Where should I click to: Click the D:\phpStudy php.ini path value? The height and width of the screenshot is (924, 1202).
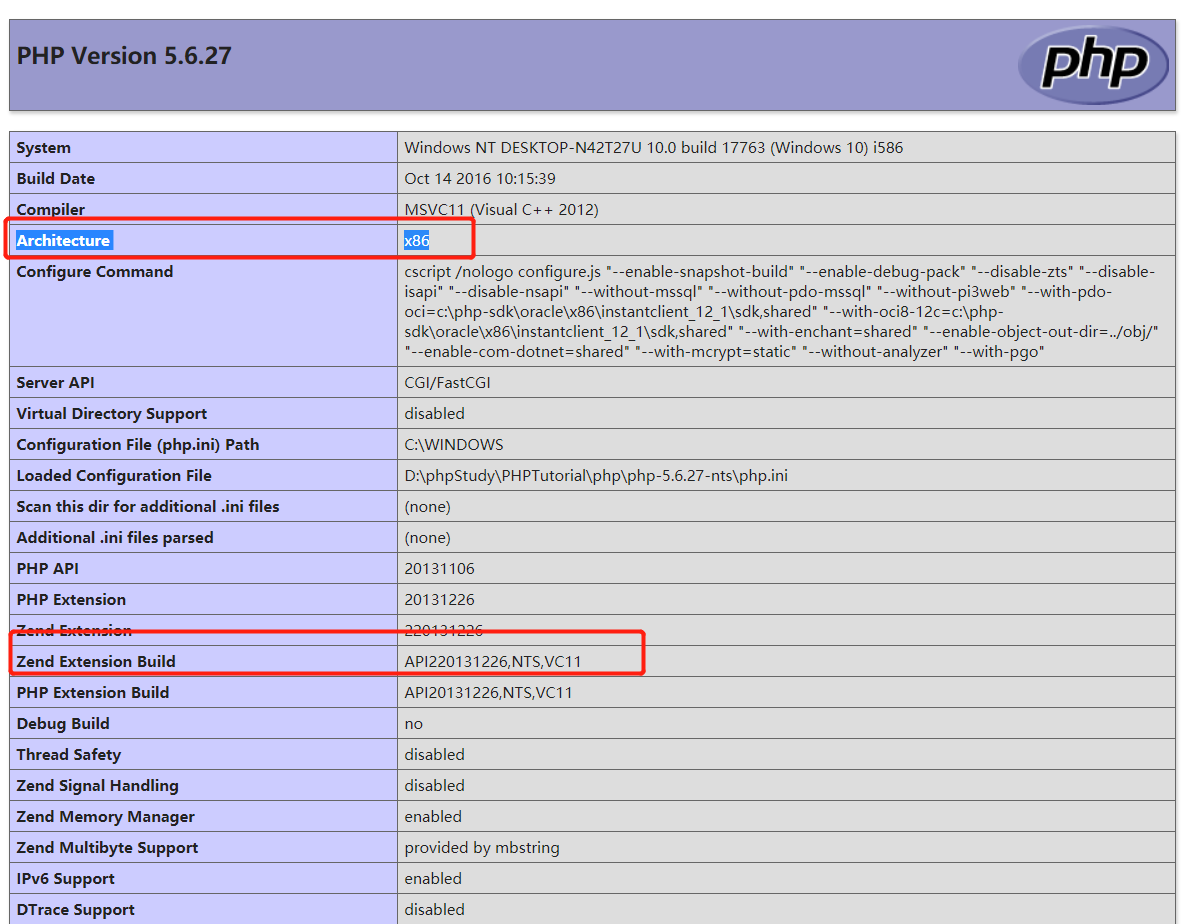point(596,476)
